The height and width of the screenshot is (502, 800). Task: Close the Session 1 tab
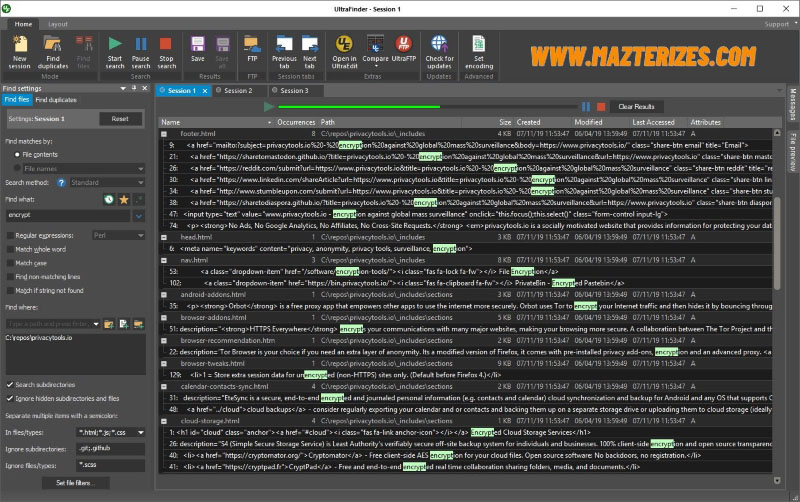[x=205, y=91]
